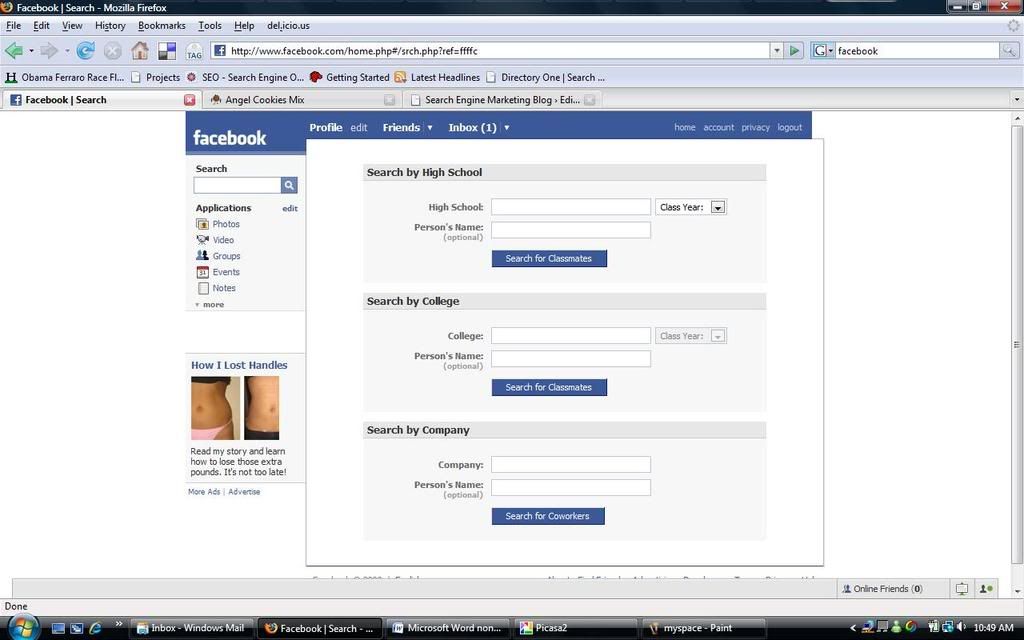Click Search for Classmates under College
Image resolution: width=1024 pixels, height=640 pixels.
pyautogui.click(x=549, y=387)
